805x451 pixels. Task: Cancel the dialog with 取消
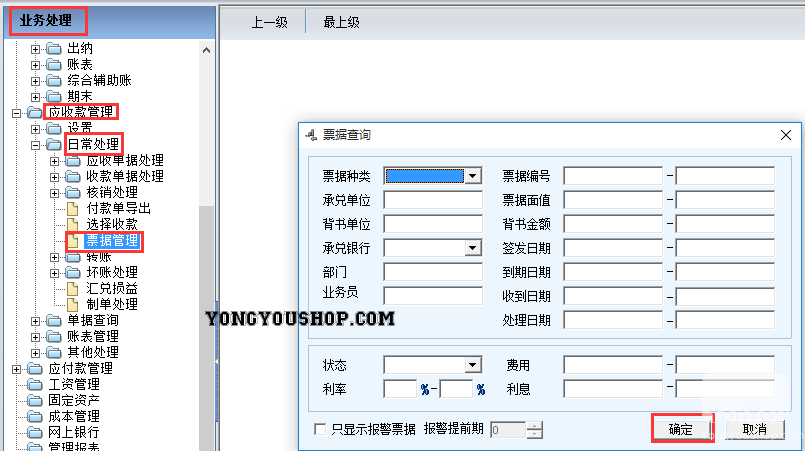[x=755, y=429]
